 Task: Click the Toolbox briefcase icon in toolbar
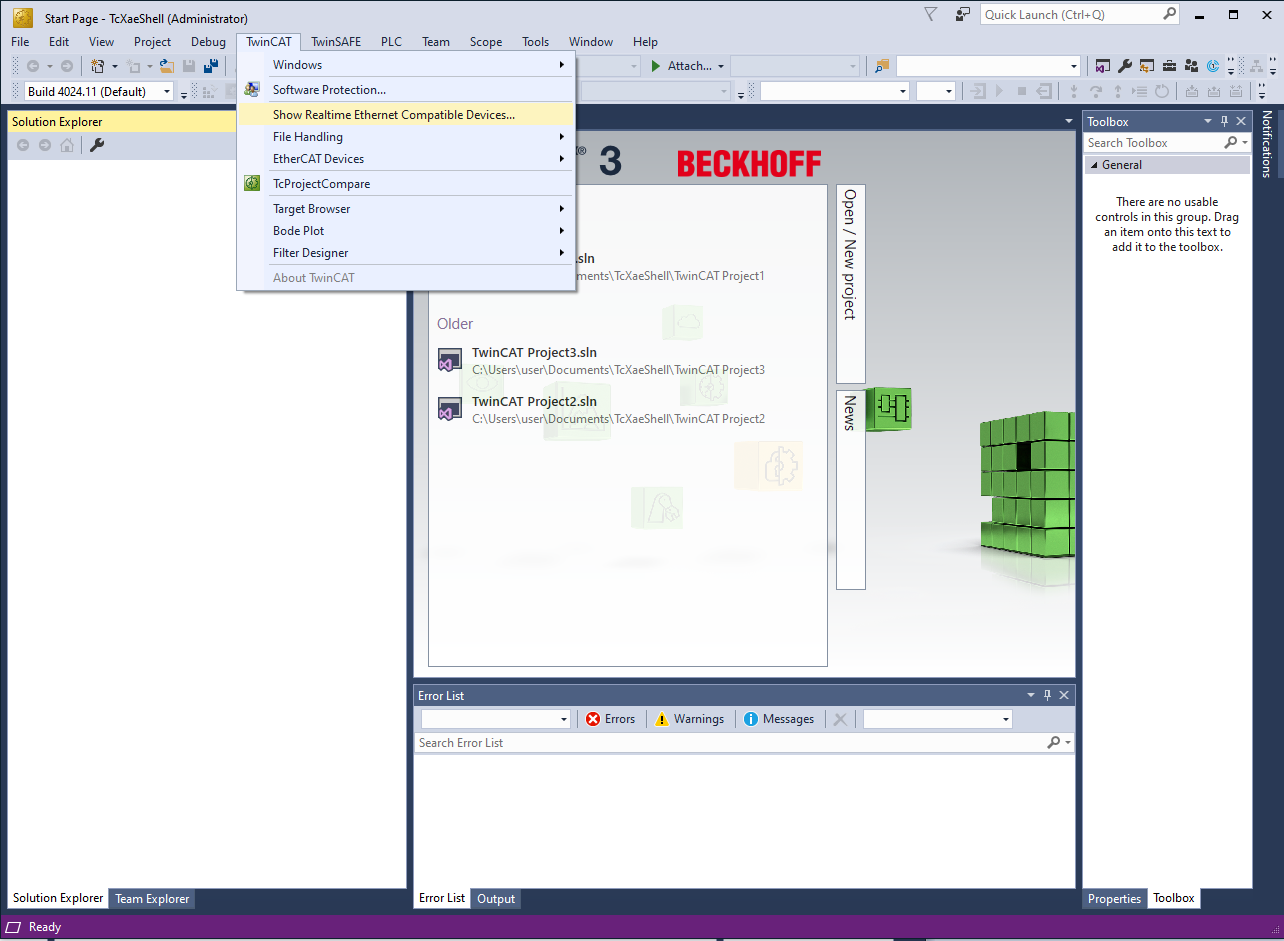pos(1169,66)
